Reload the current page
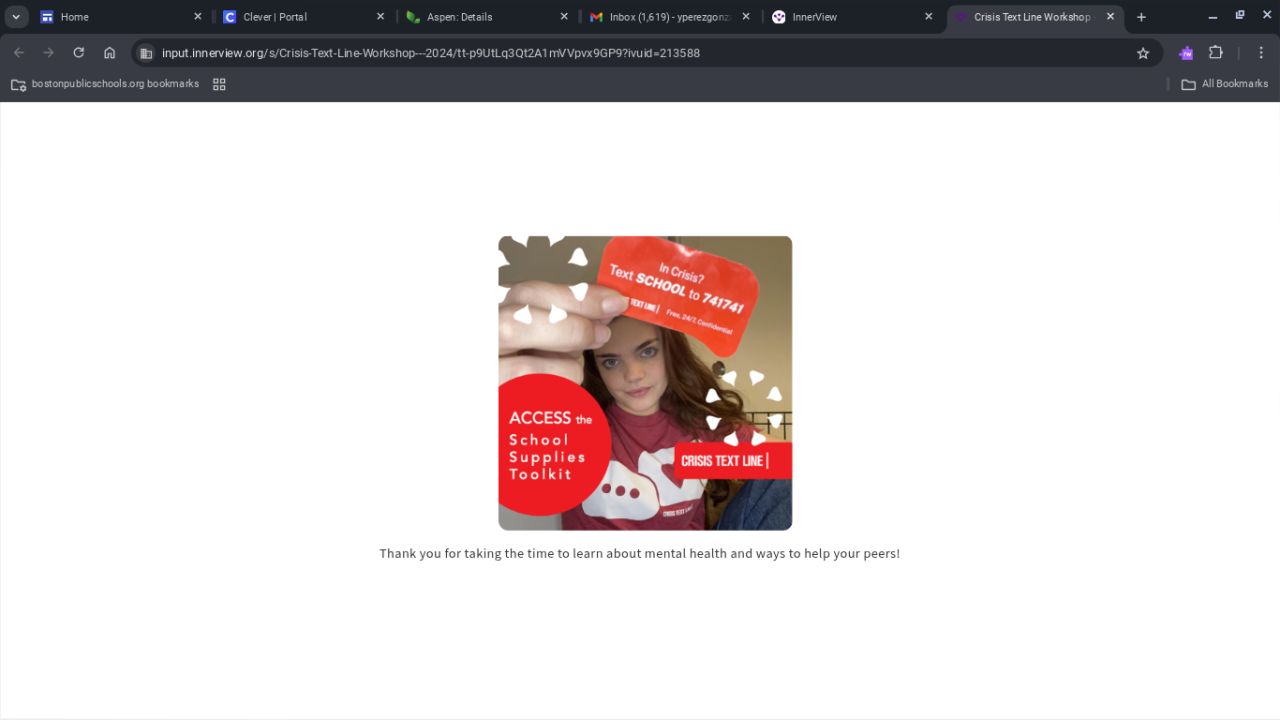Image resolution: width=1280 pixels, height=720 pixels. point(79,53)
